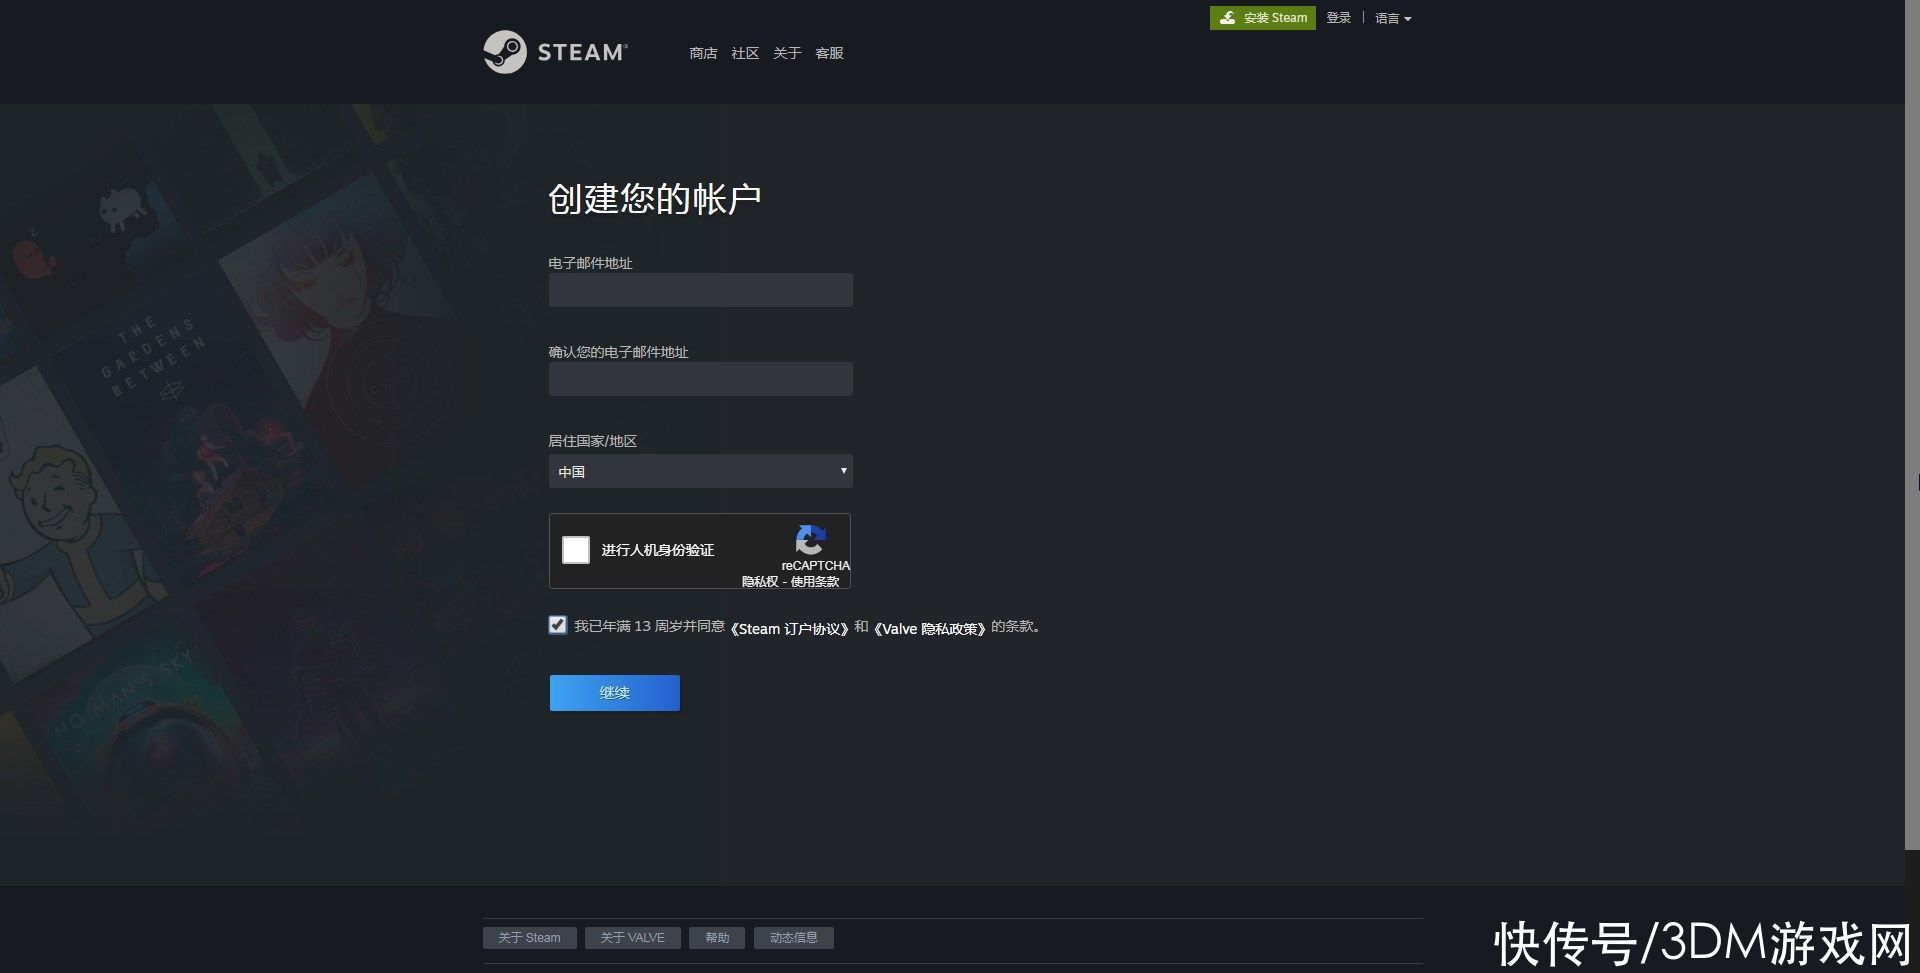
Task: Click the Steam logo icon
Action: click(x=505, y=52)
